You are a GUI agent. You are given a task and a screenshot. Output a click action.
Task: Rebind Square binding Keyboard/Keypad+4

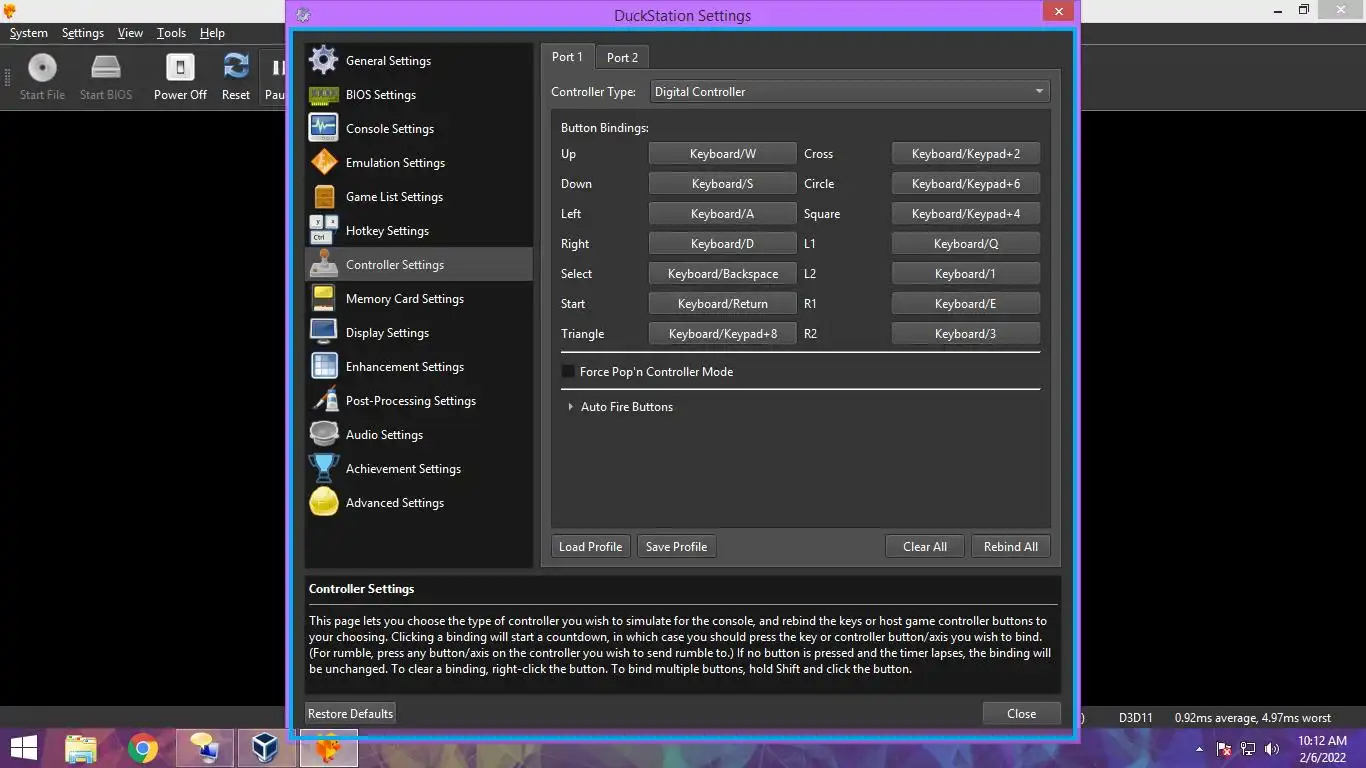[x=966, y=214]
